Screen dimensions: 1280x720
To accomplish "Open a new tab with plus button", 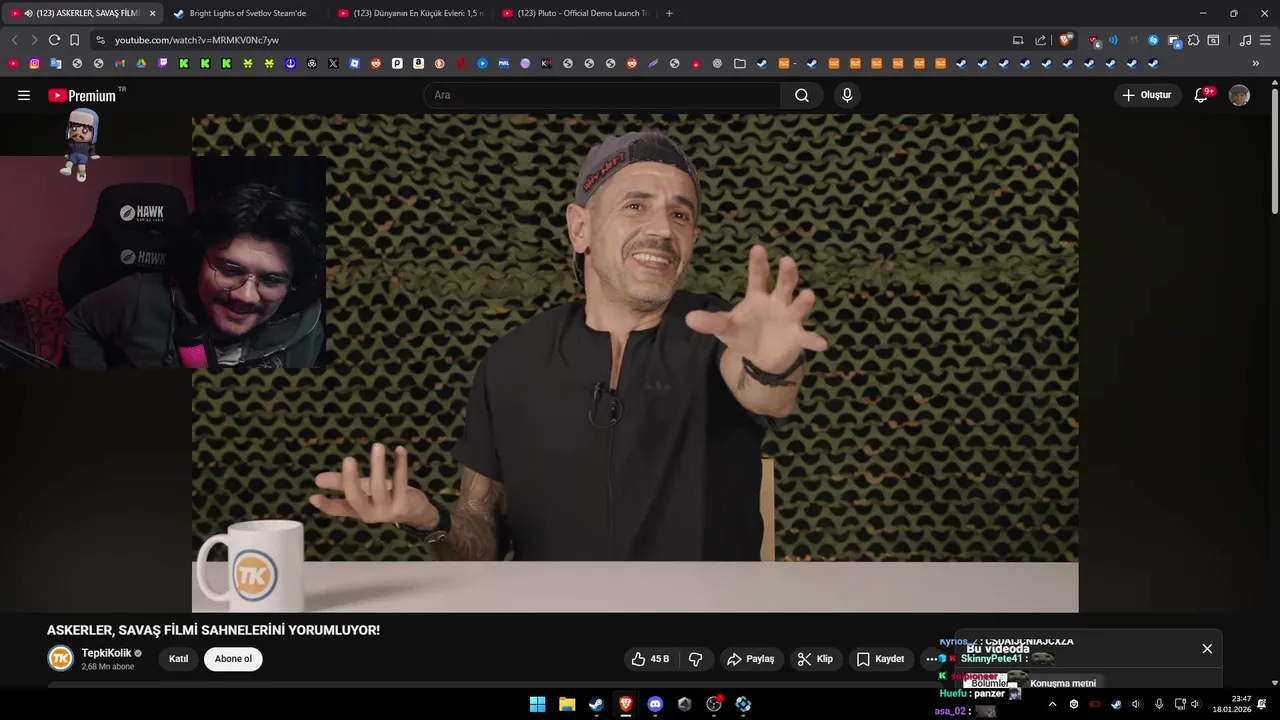I will pos(669,13).
